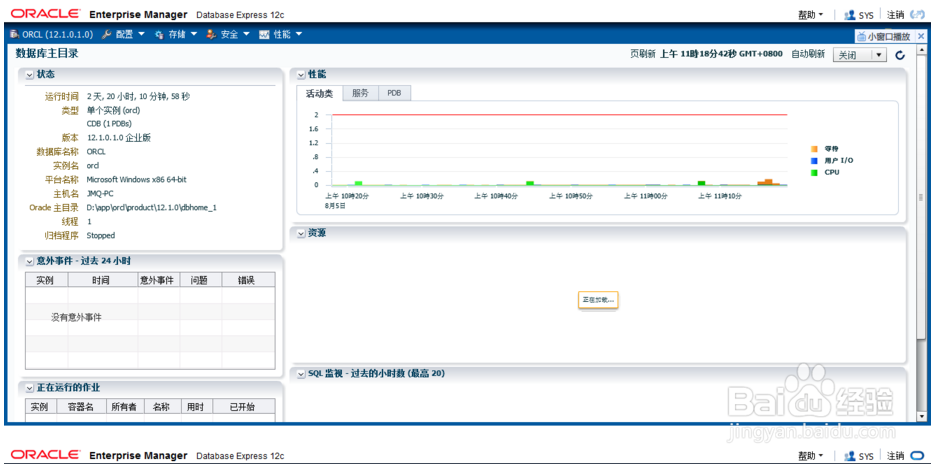Screen dimensions: 948x464
Task: Click the storage icon next to 存储
Action: [160, 34]
